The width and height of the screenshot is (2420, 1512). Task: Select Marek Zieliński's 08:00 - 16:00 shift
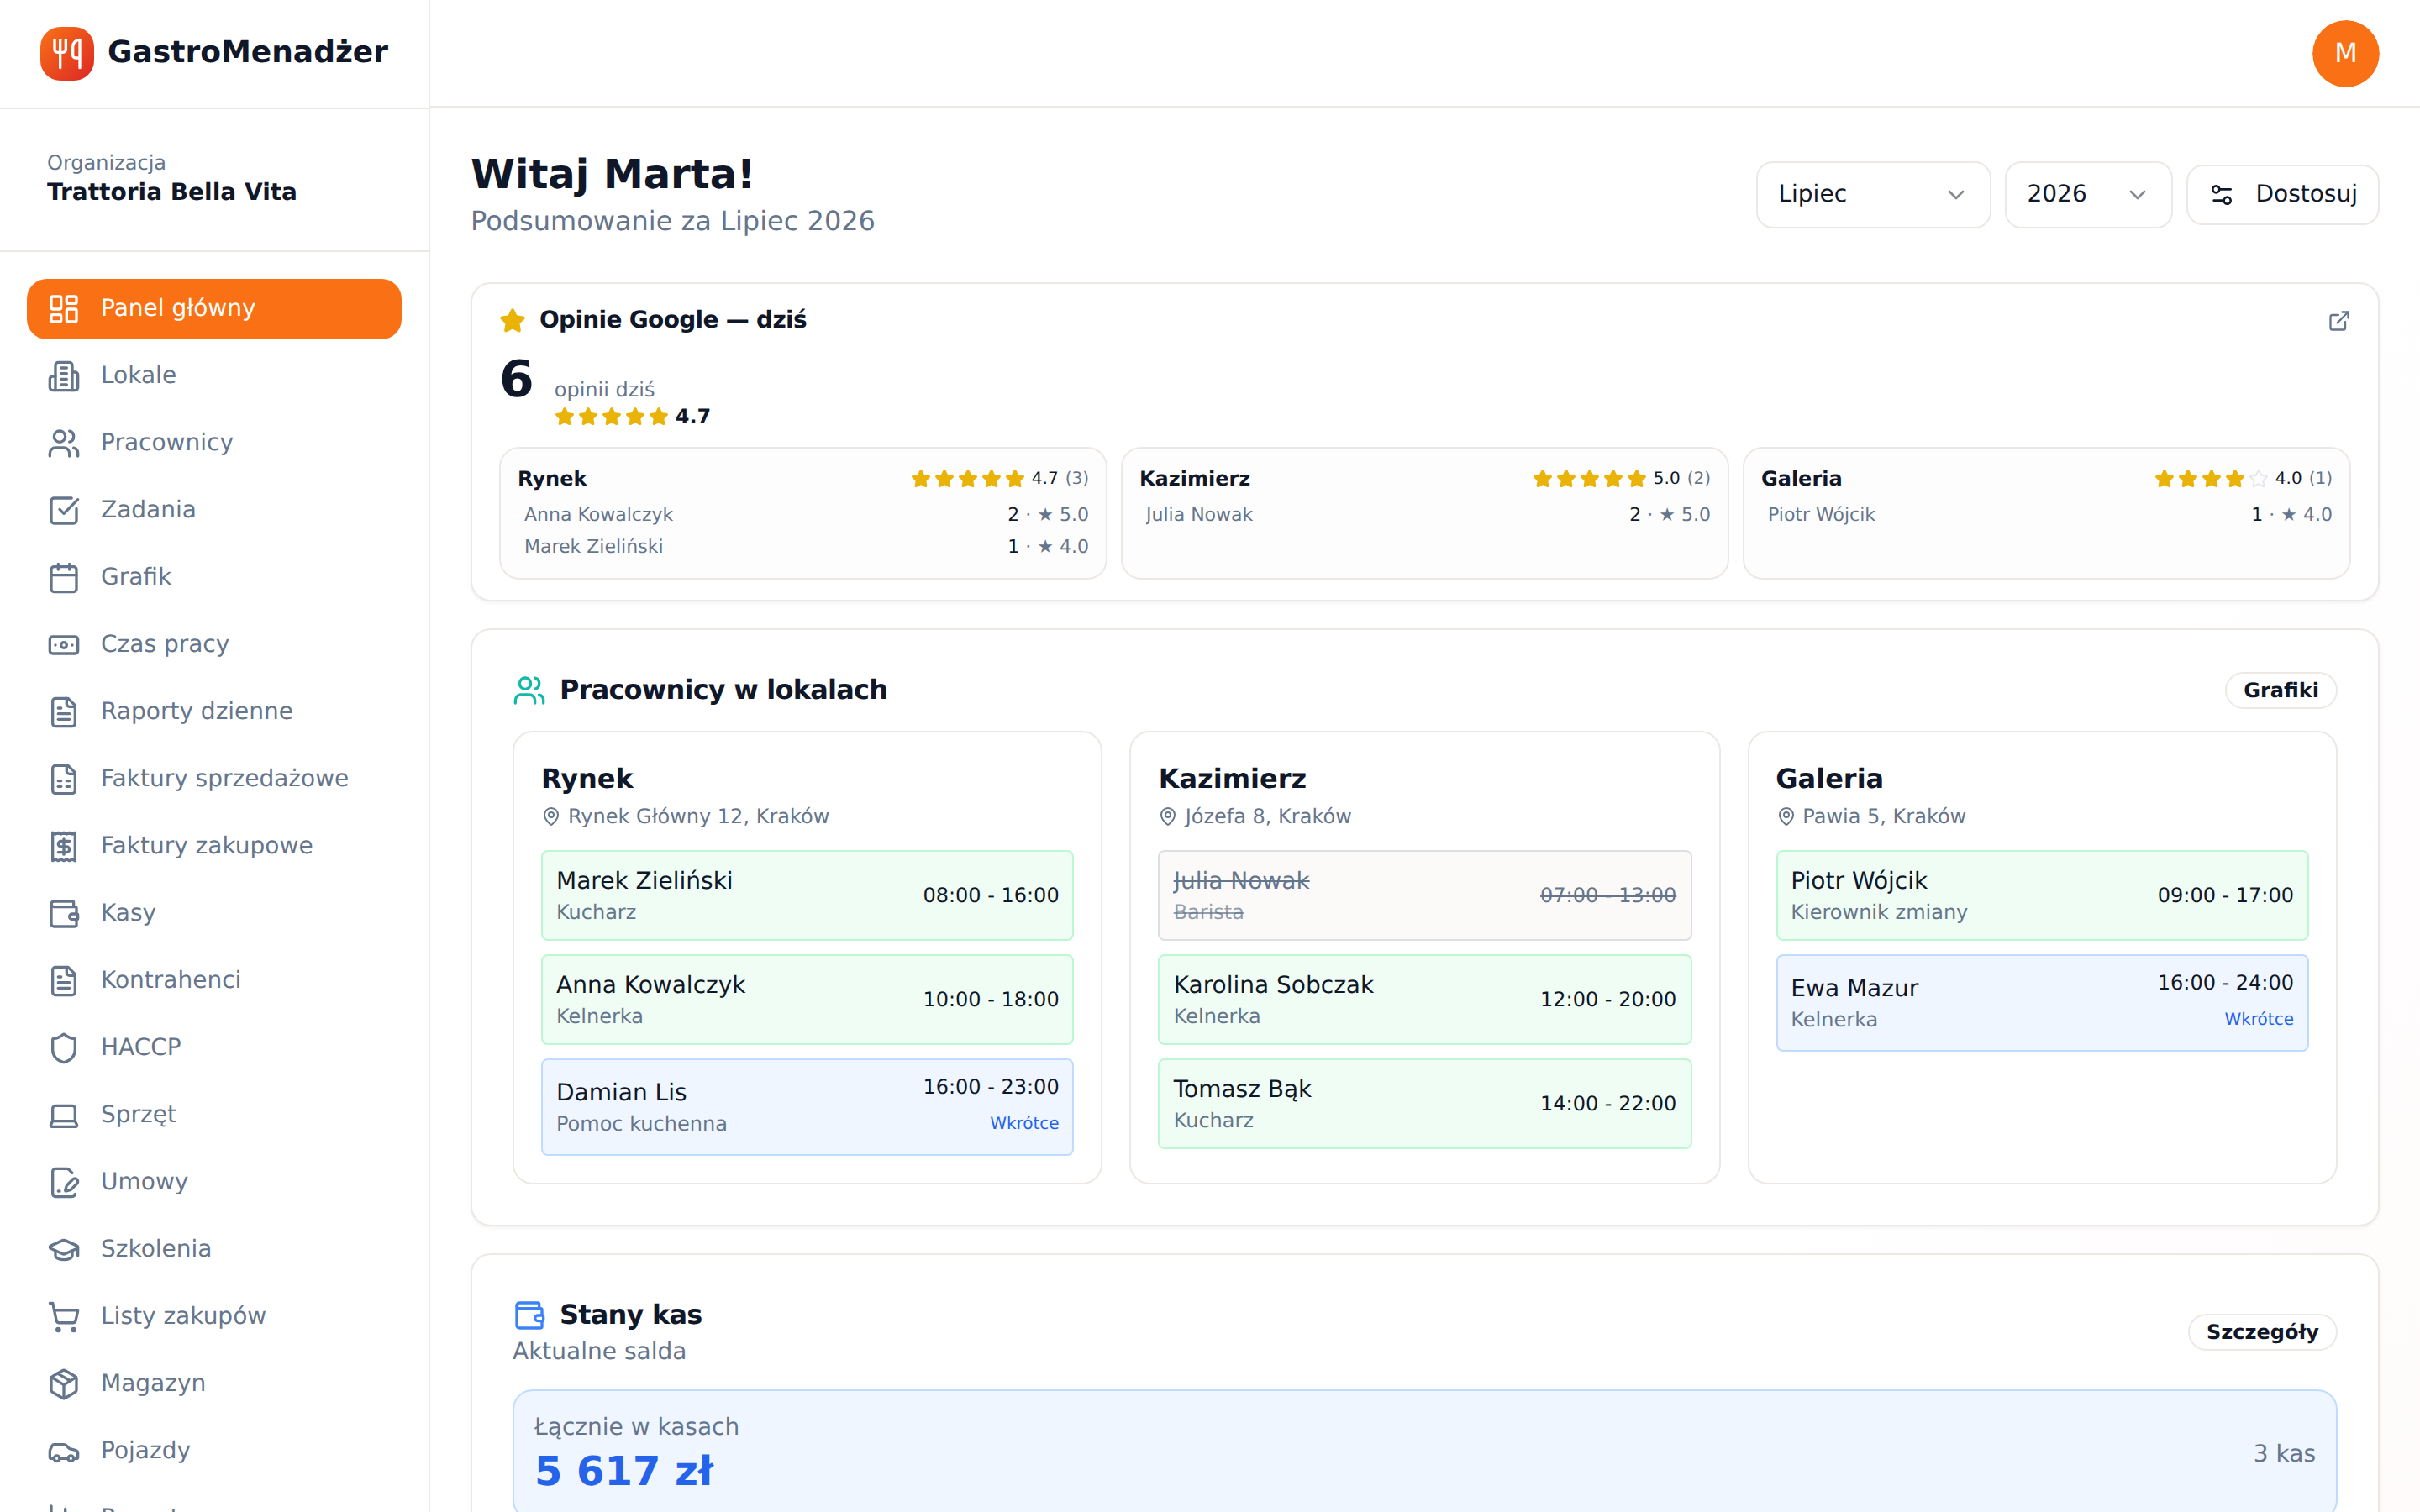(807, 895)
